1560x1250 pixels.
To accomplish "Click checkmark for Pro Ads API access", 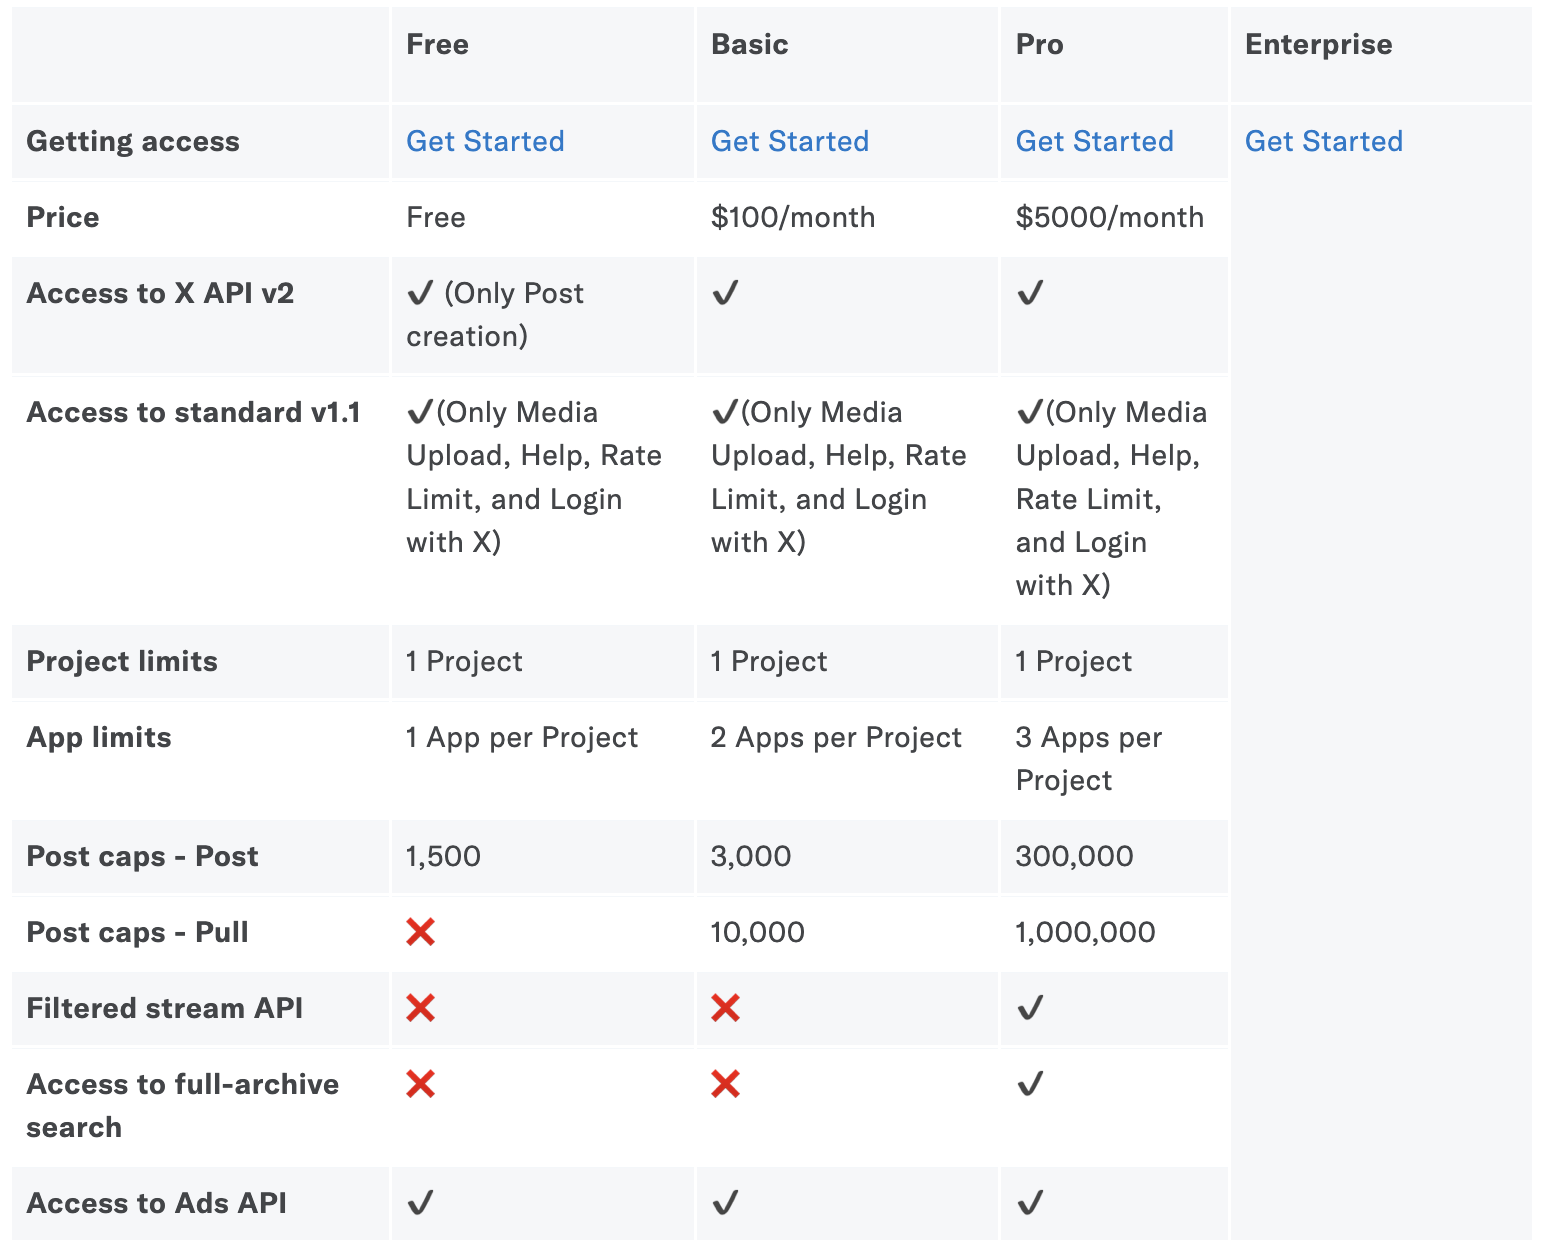I will tap(1030, 1203).
